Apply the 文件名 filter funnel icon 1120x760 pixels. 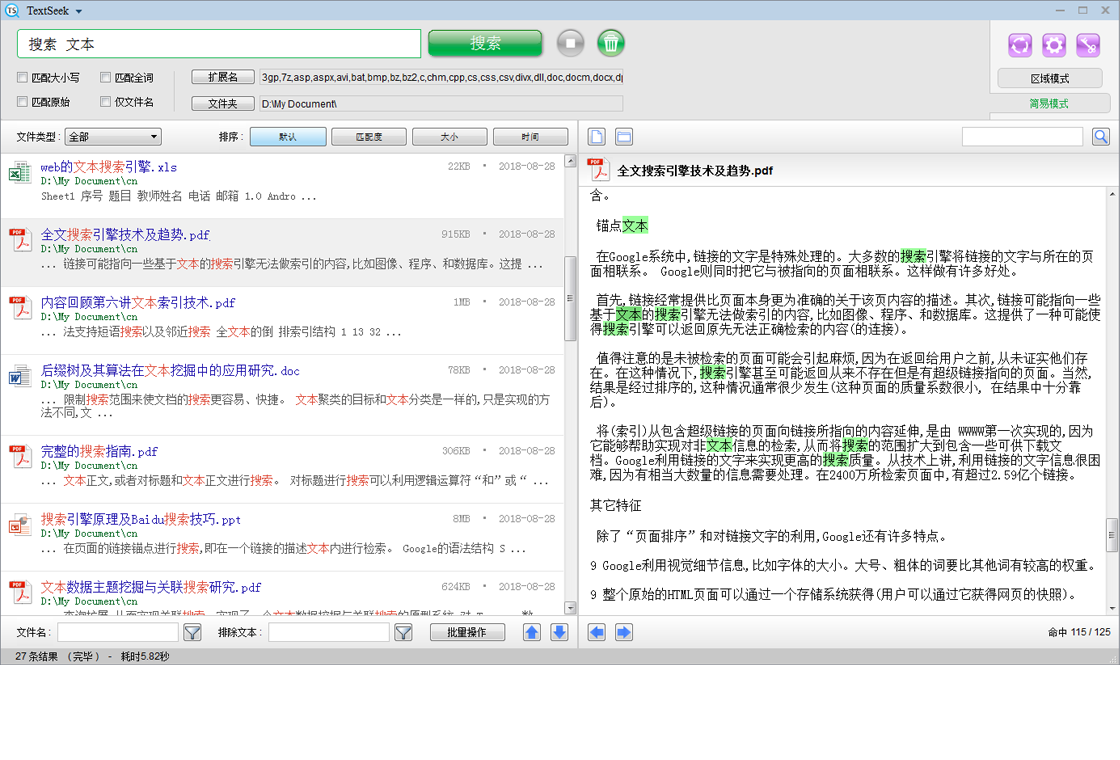click(192, 632)
